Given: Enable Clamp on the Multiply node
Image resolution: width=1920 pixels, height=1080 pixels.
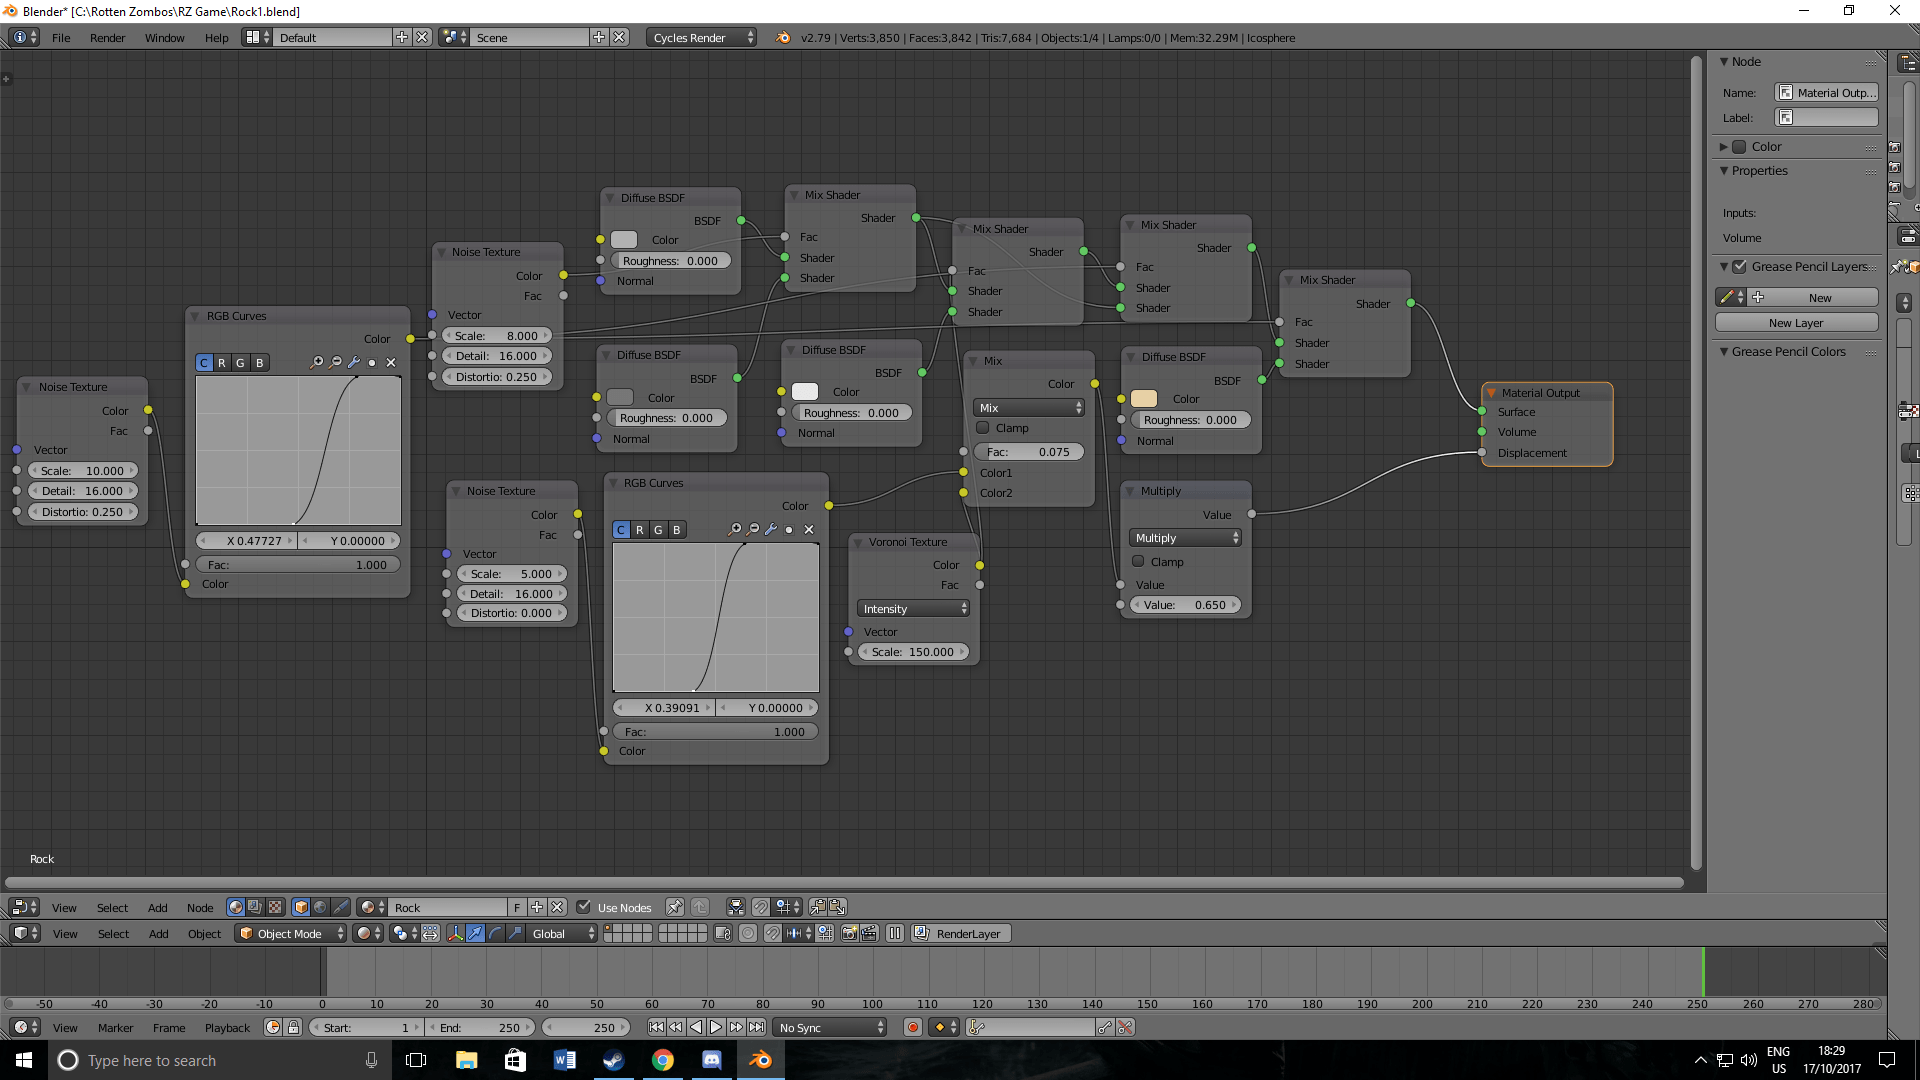Looking at the screenshot, I should 1138,561.
